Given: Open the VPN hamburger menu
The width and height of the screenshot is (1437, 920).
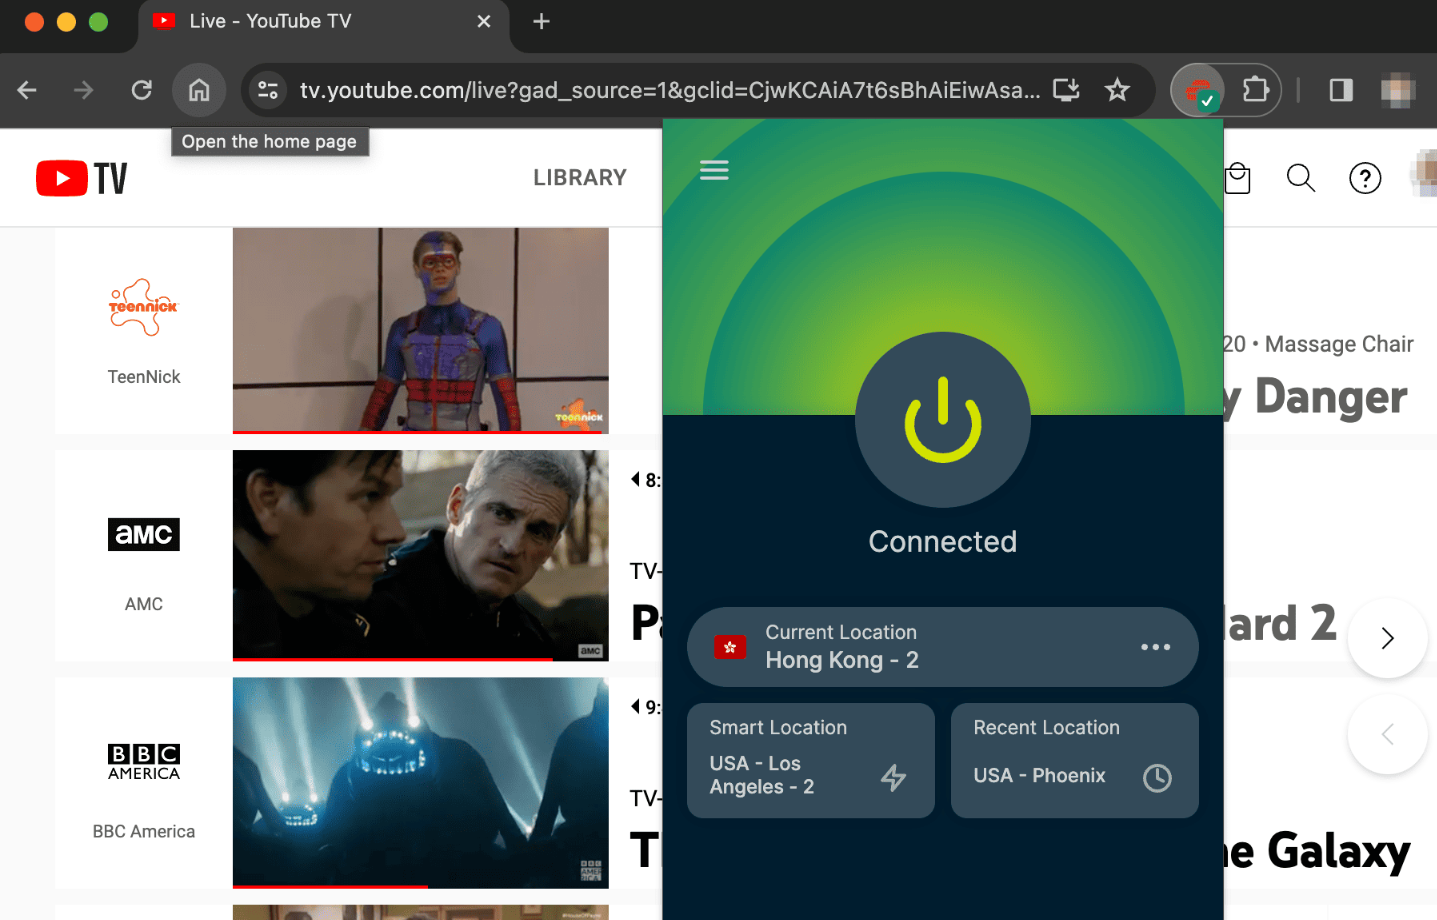Looking at the screenshot, I should [x=714, y=170].
